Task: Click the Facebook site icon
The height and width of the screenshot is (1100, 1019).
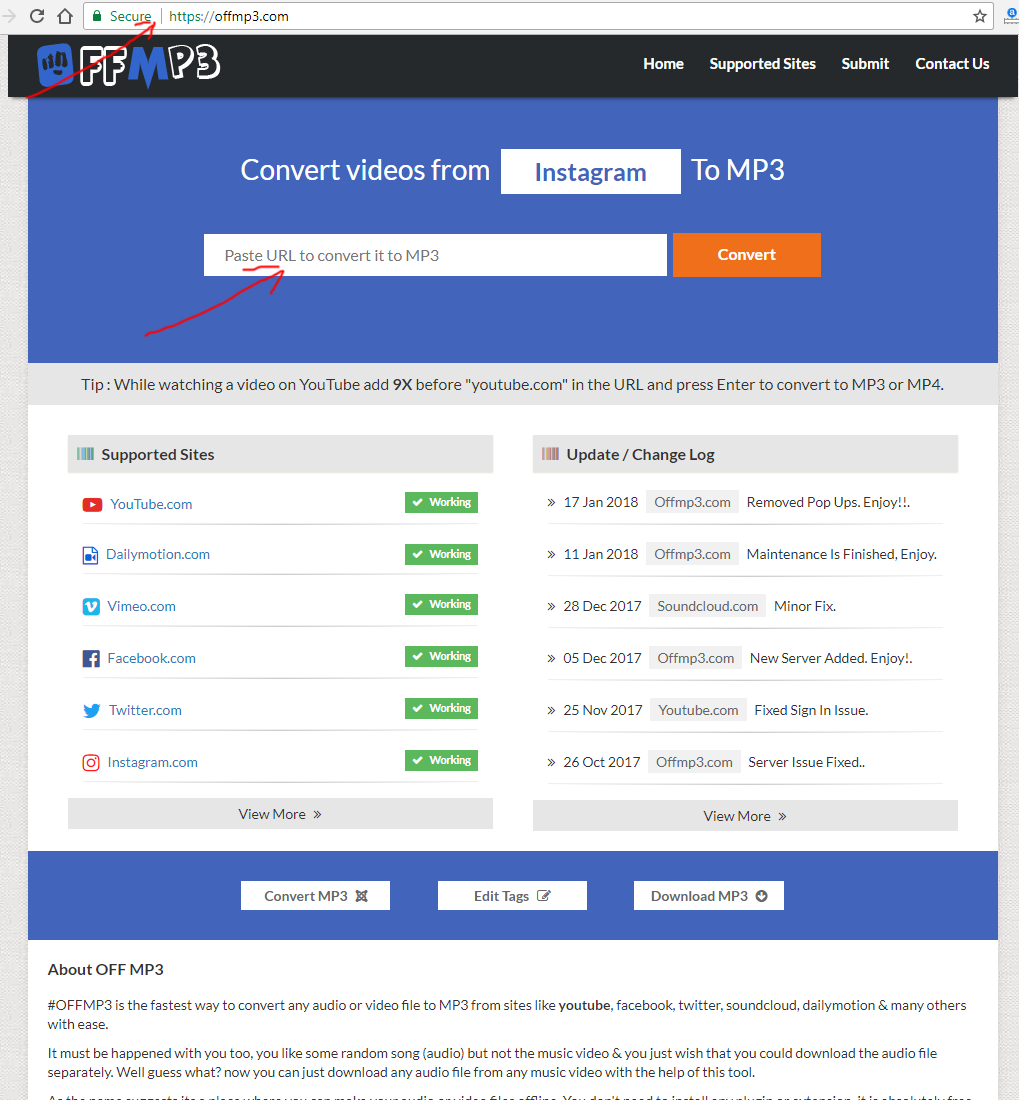Action: pyautogui.click(x=91, y=659)
